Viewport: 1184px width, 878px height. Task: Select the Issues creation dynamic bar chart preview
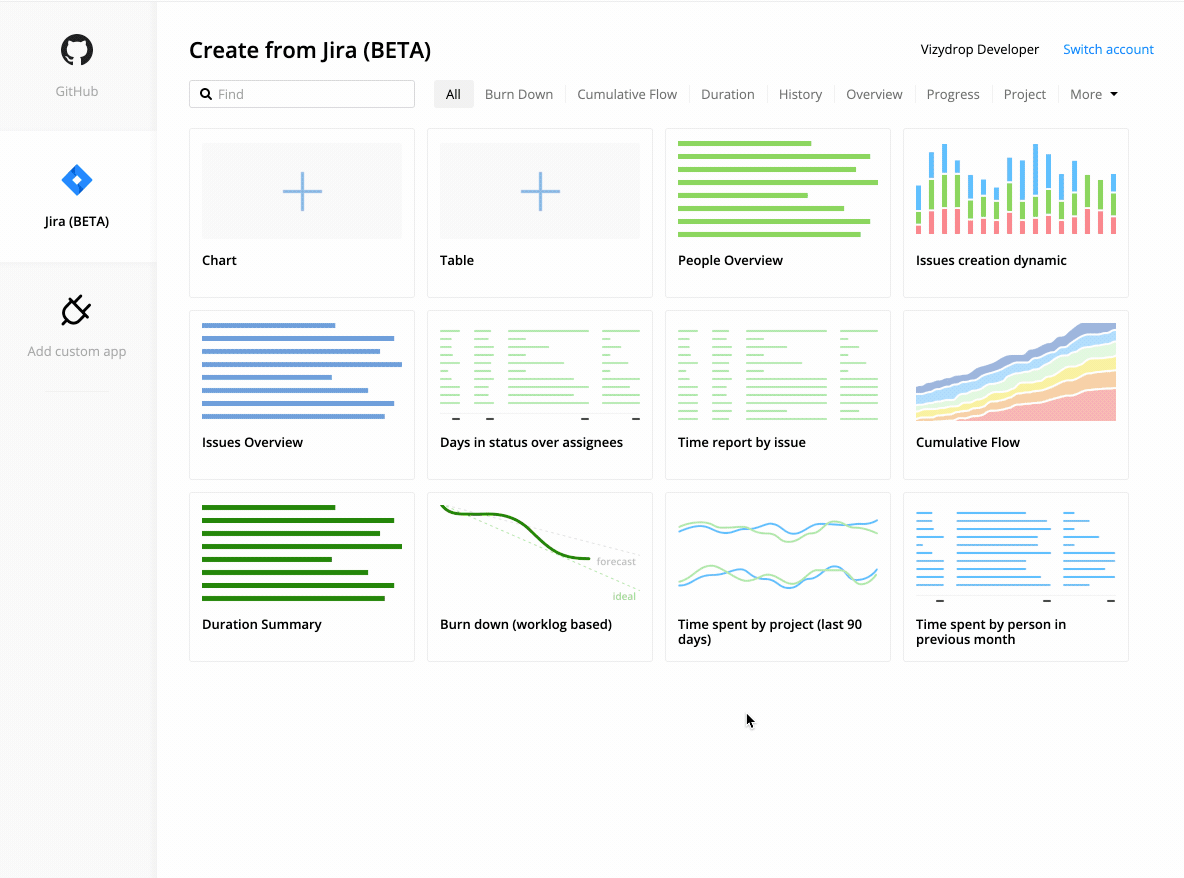click(x=1015, y=190)
